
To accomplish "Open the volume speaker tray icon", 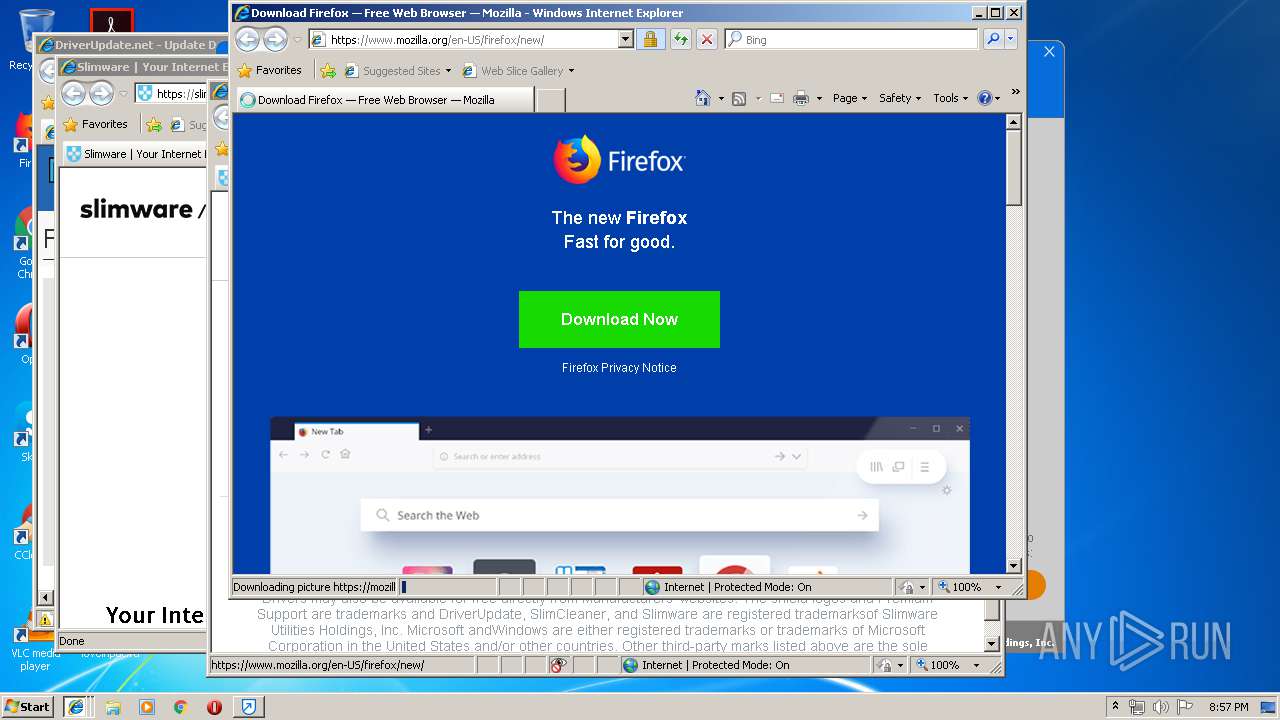I will coord(1160,706).
